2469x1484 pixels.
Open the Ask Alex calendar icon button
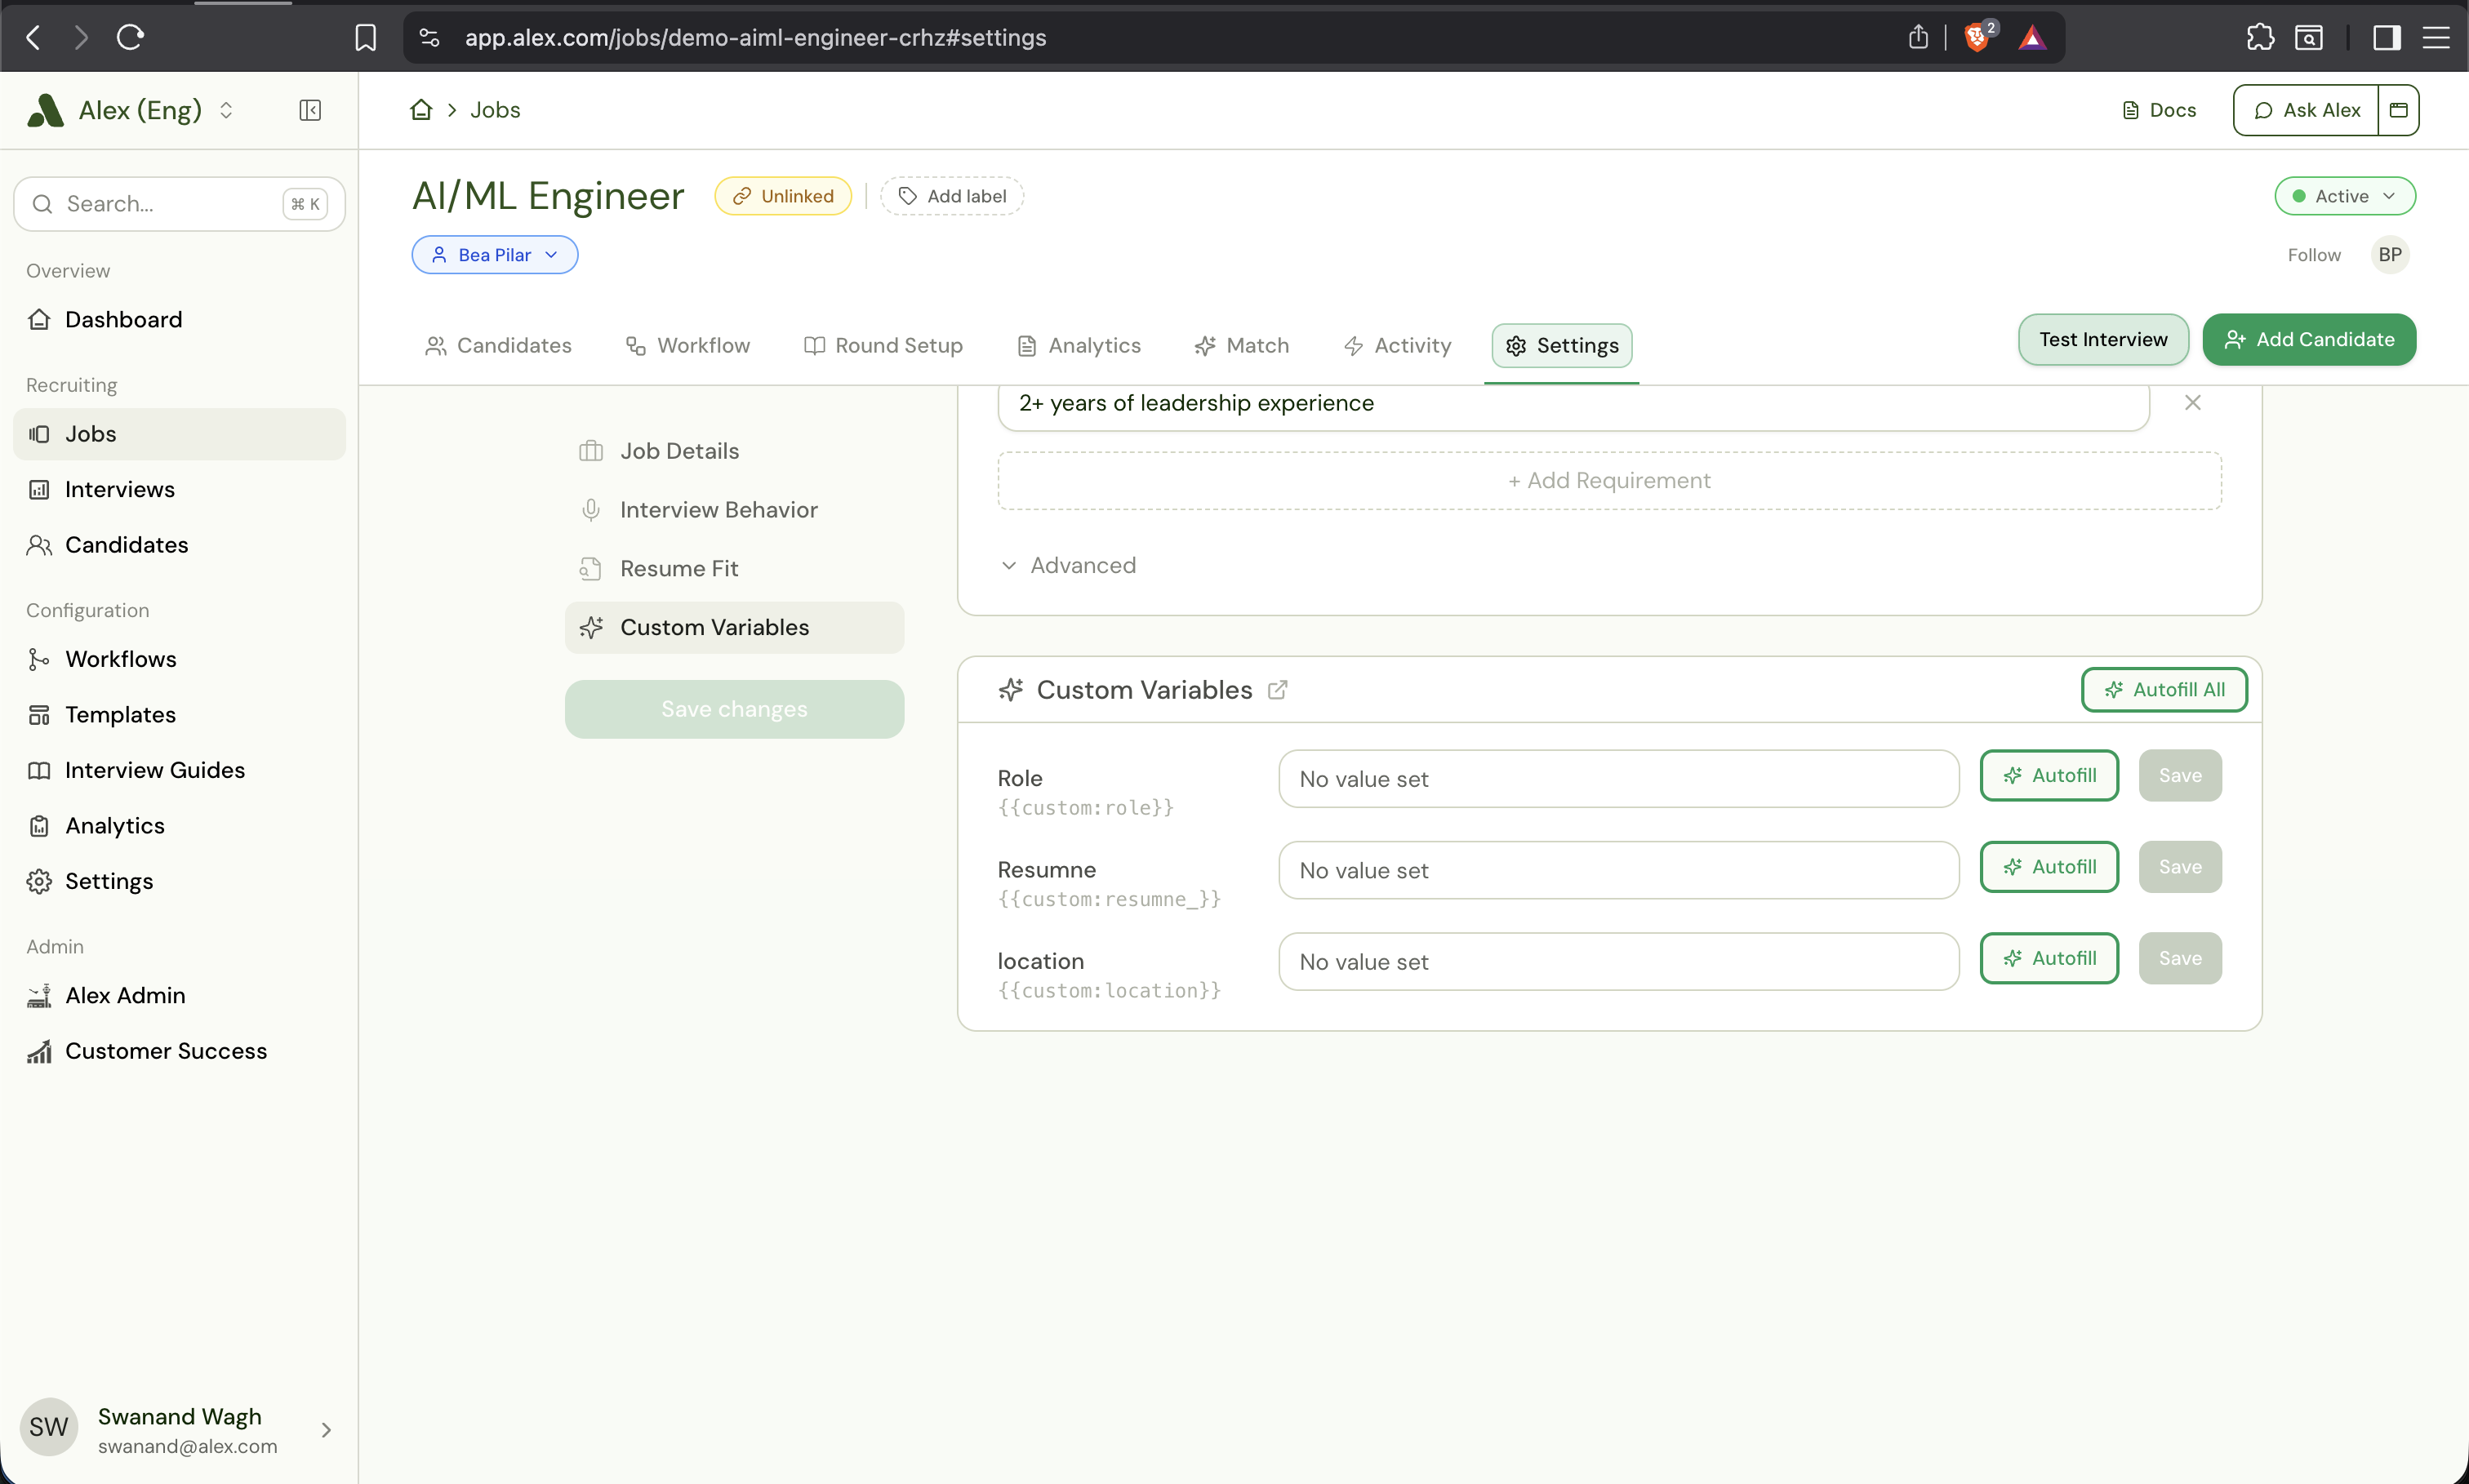[2398, 110]
